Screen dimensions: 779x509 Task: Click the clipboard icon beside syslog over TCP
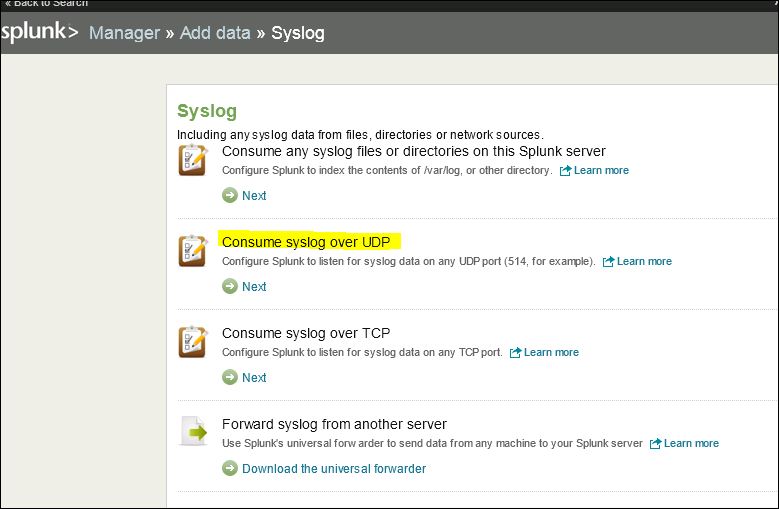pos(192,342)
